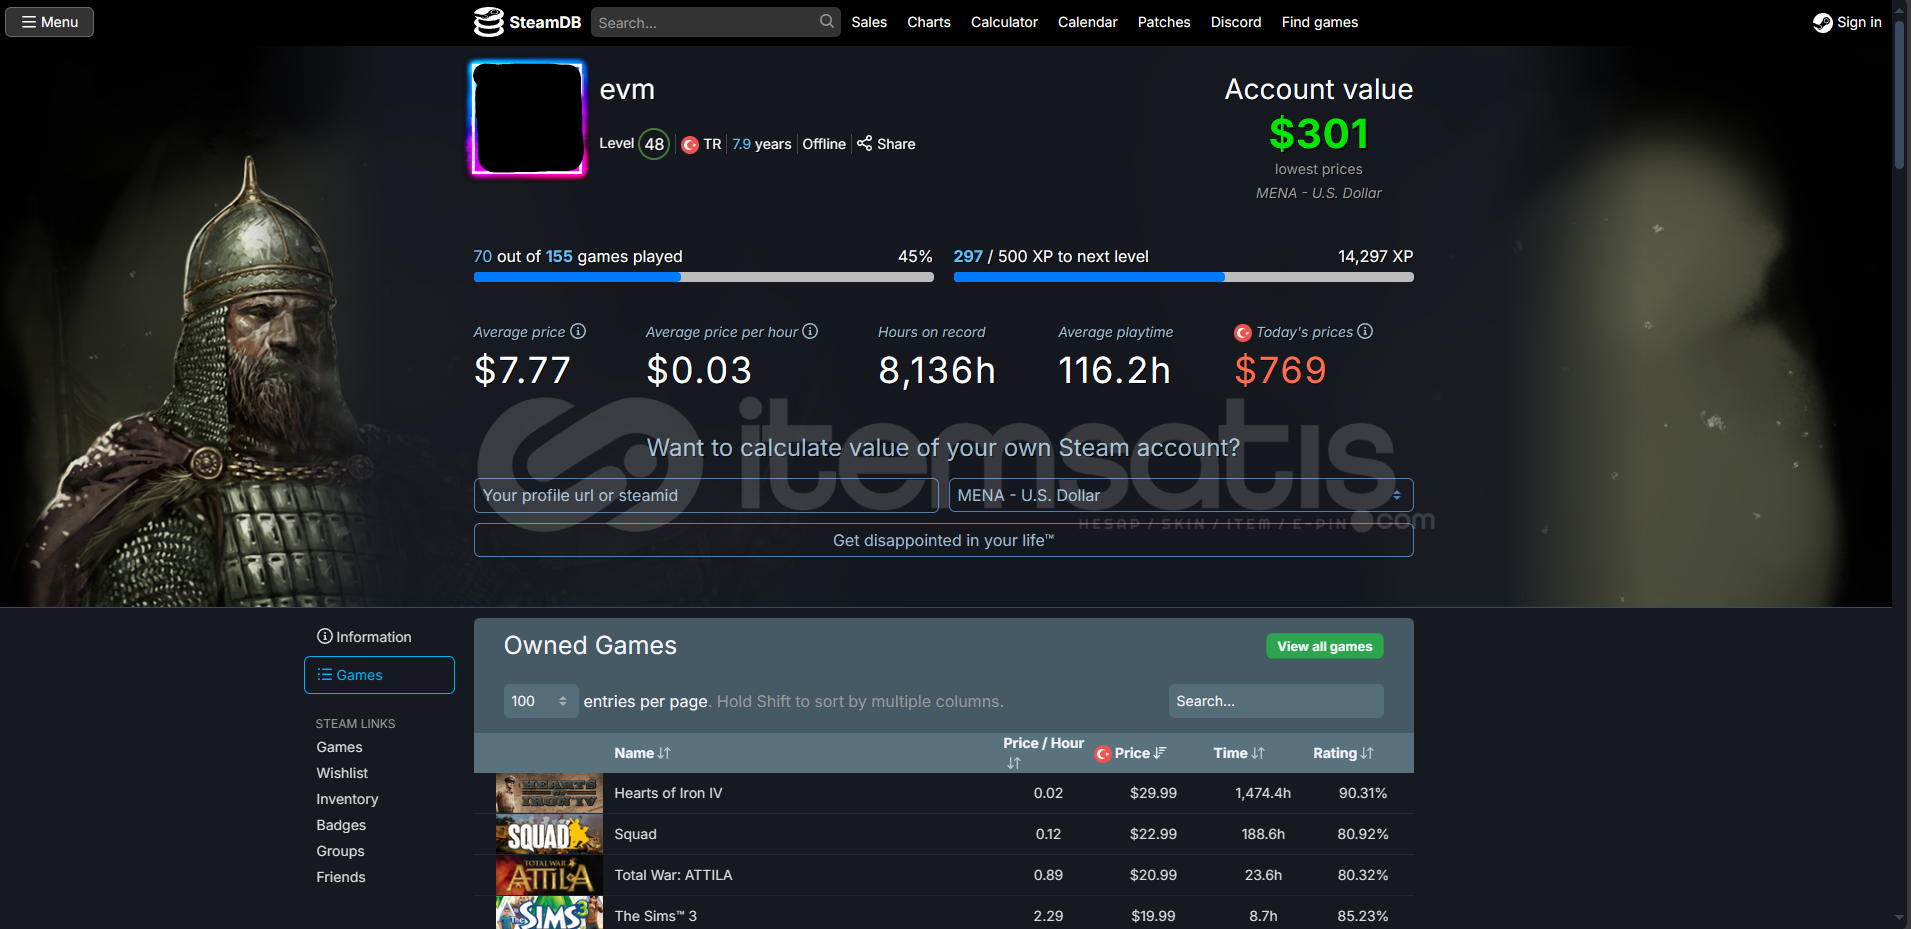Click the 7.9 years account age
The width and height of the screenshot is (1911, 929).
761,144
